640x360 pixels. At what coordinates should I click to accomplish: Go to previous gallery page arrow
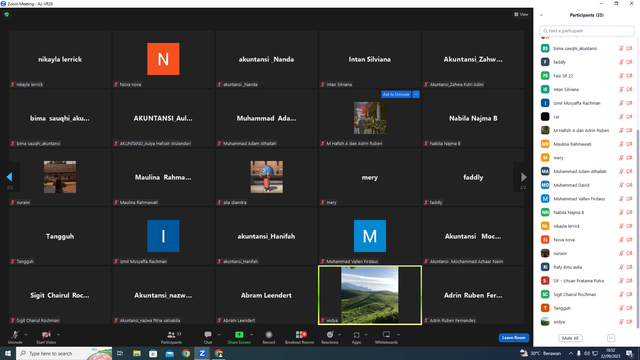click(9, 177)
